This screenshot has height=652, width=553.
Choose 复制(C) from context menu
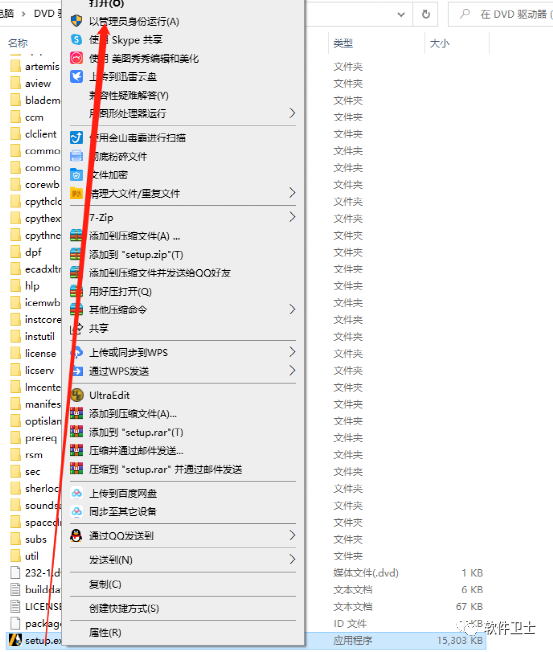click(105, 584)
